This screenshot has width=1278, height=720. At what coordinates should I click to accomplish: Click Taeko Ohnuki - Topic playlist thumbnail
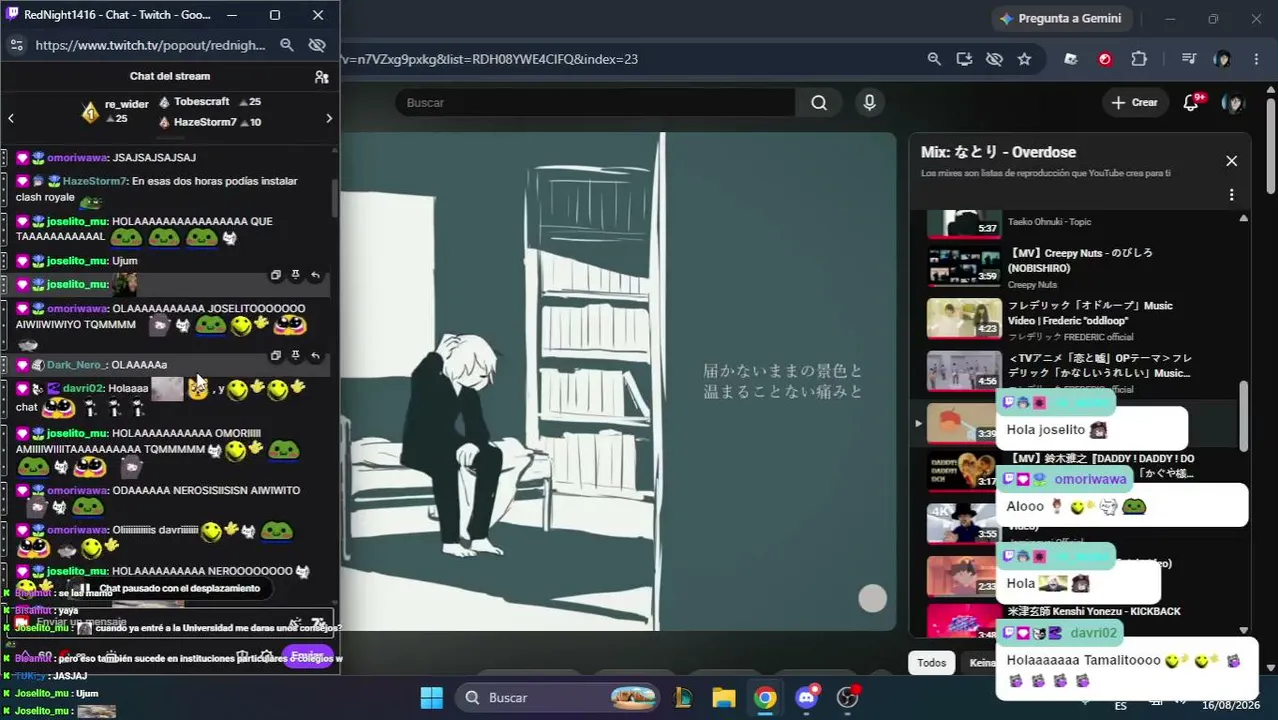(964, 223)
